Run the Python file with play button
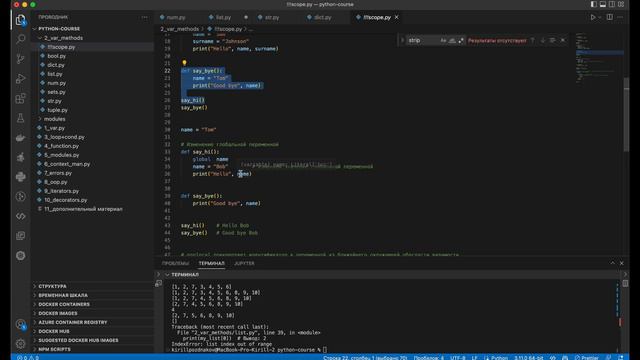This screenshot has height=360, width=640. 593,17
